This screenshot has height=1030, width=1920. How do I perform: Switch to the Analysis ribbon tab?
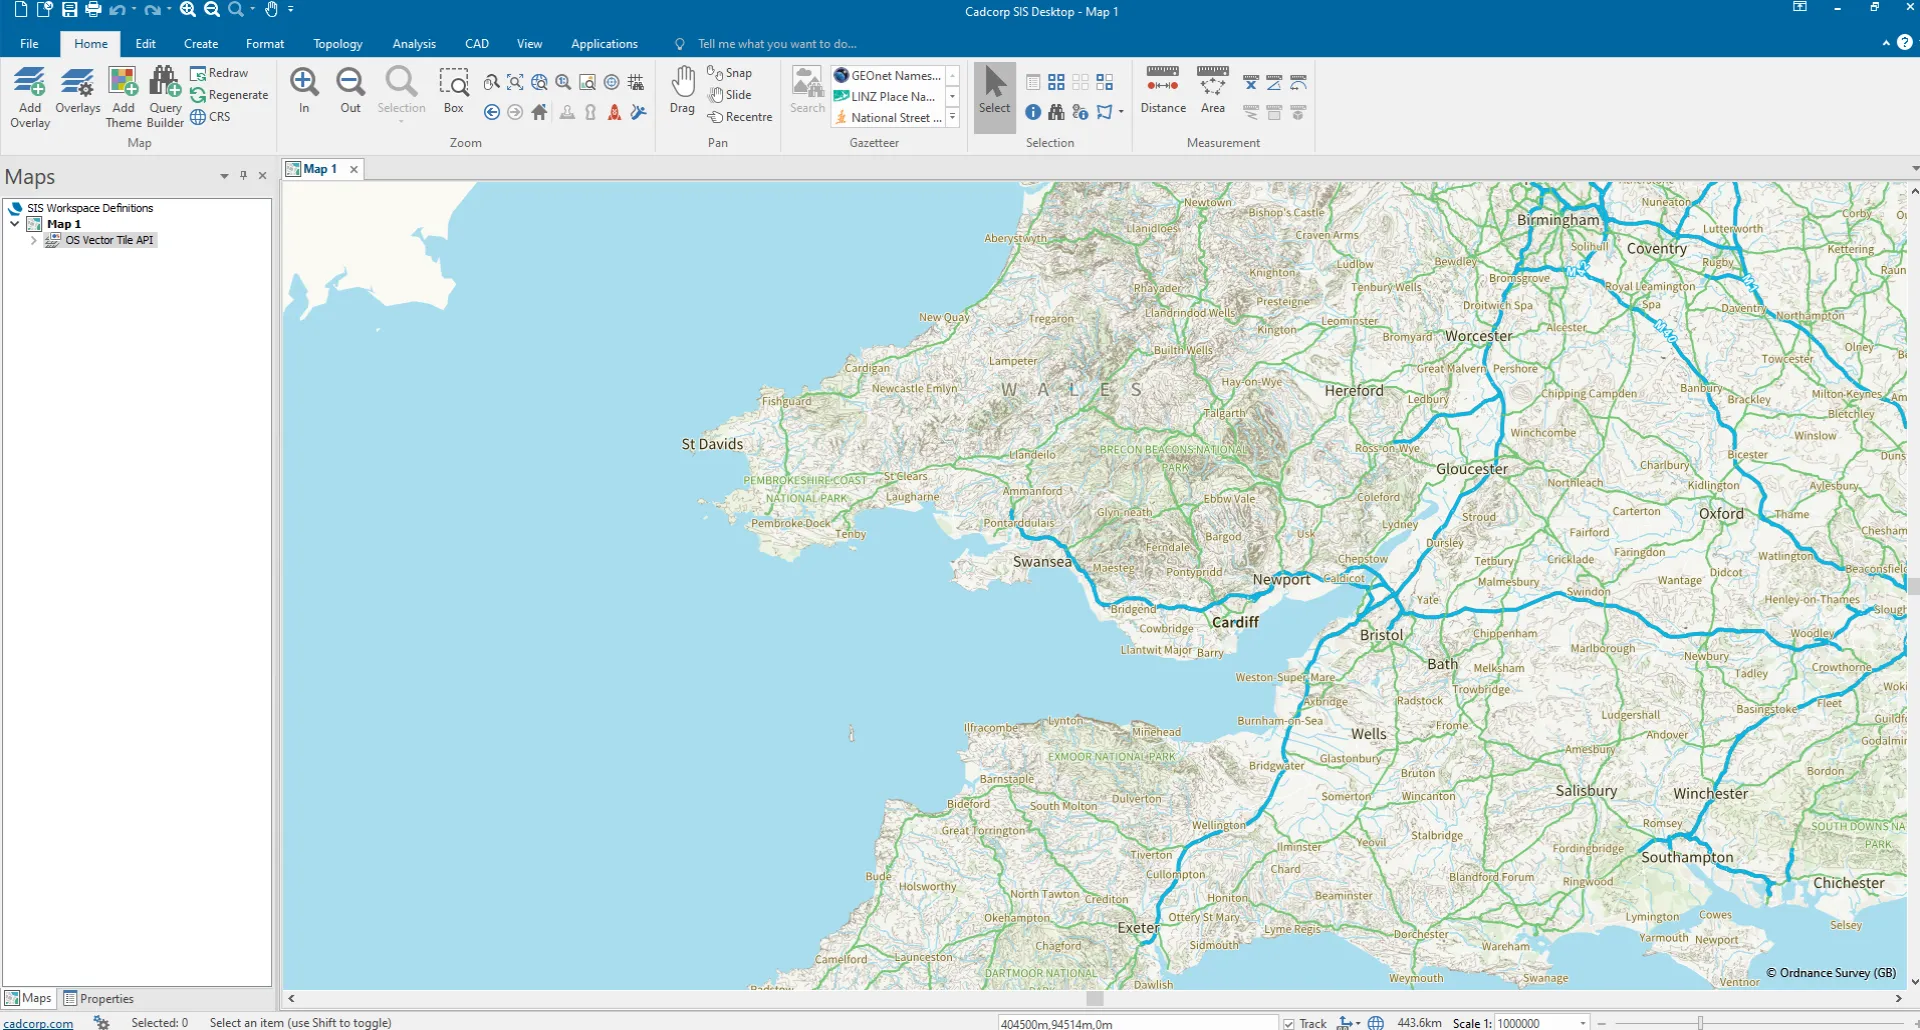[414, 44]
